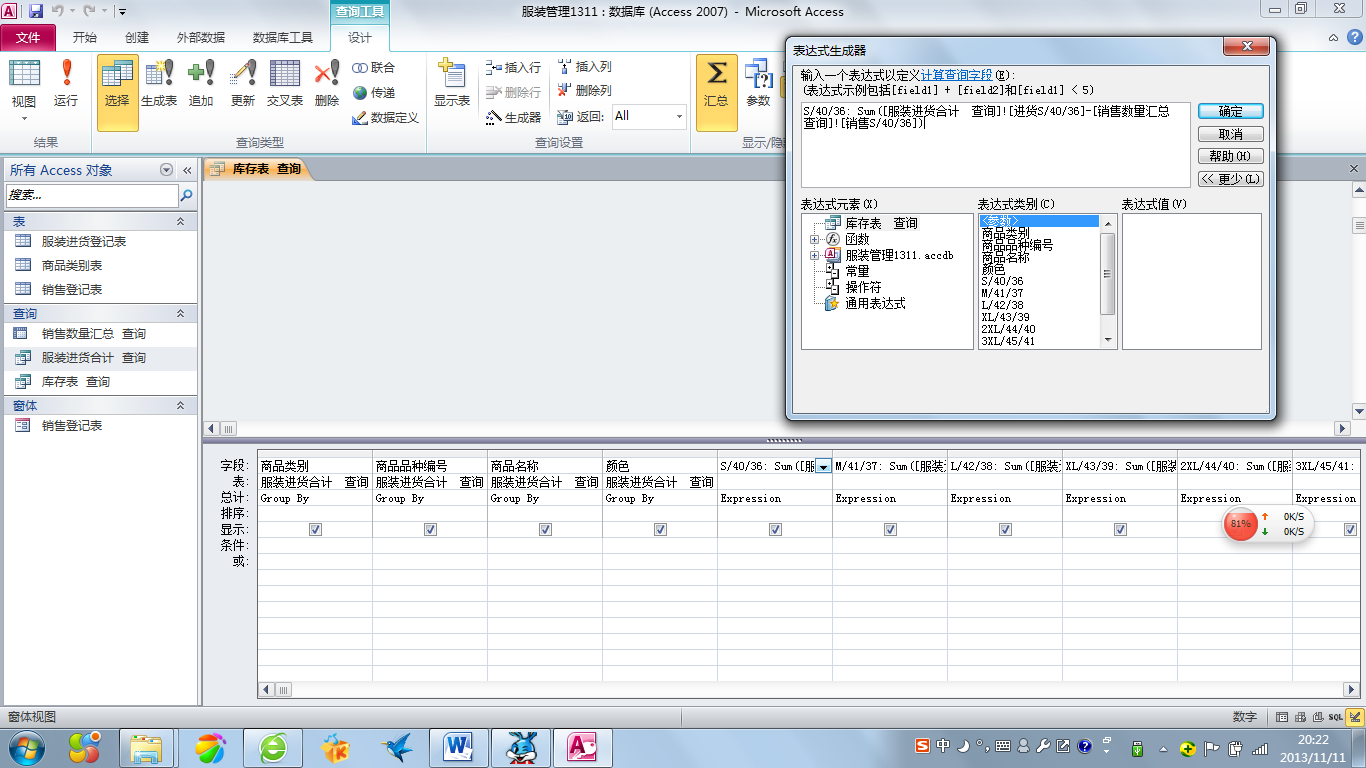Image resolution: width=1366 pixels, height=768 pixels.
Task: Click the Update (更新) query icon
Action: [x=243, y=82]
